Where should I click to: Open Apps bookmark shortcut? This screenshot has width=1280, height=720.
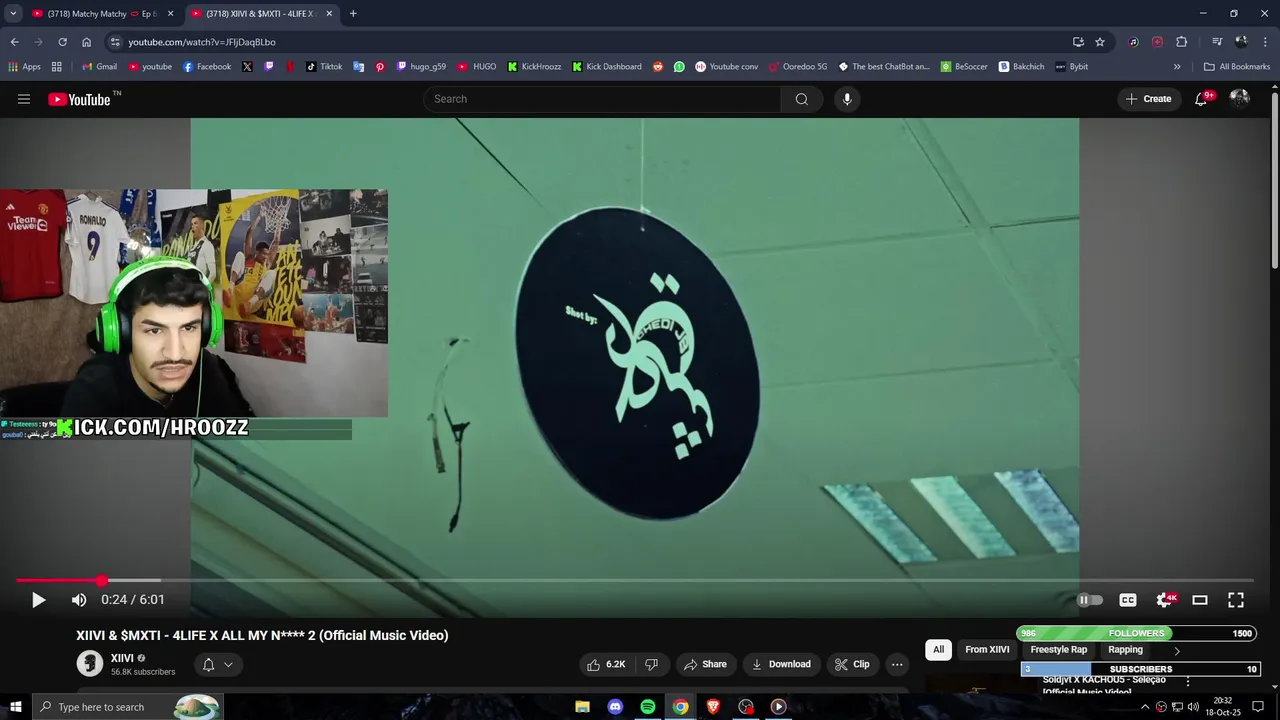click(24, 67)
